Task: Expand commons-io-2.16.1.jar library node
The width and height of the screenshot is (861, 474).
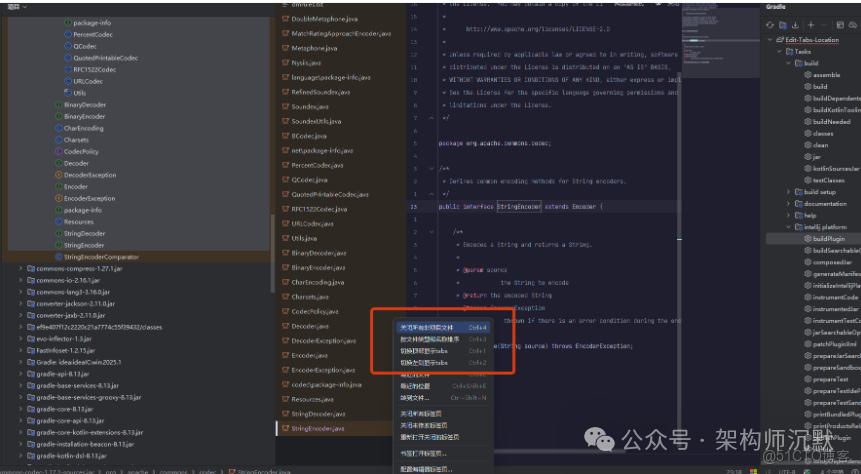Action: (x=21, y=280)
